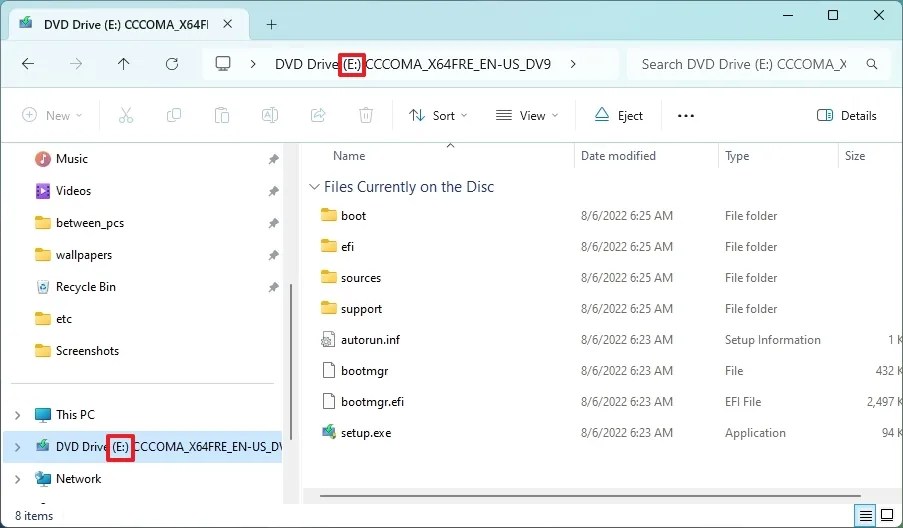Open the New dropdown menu
903x528 pixels.
coord(52,115)
